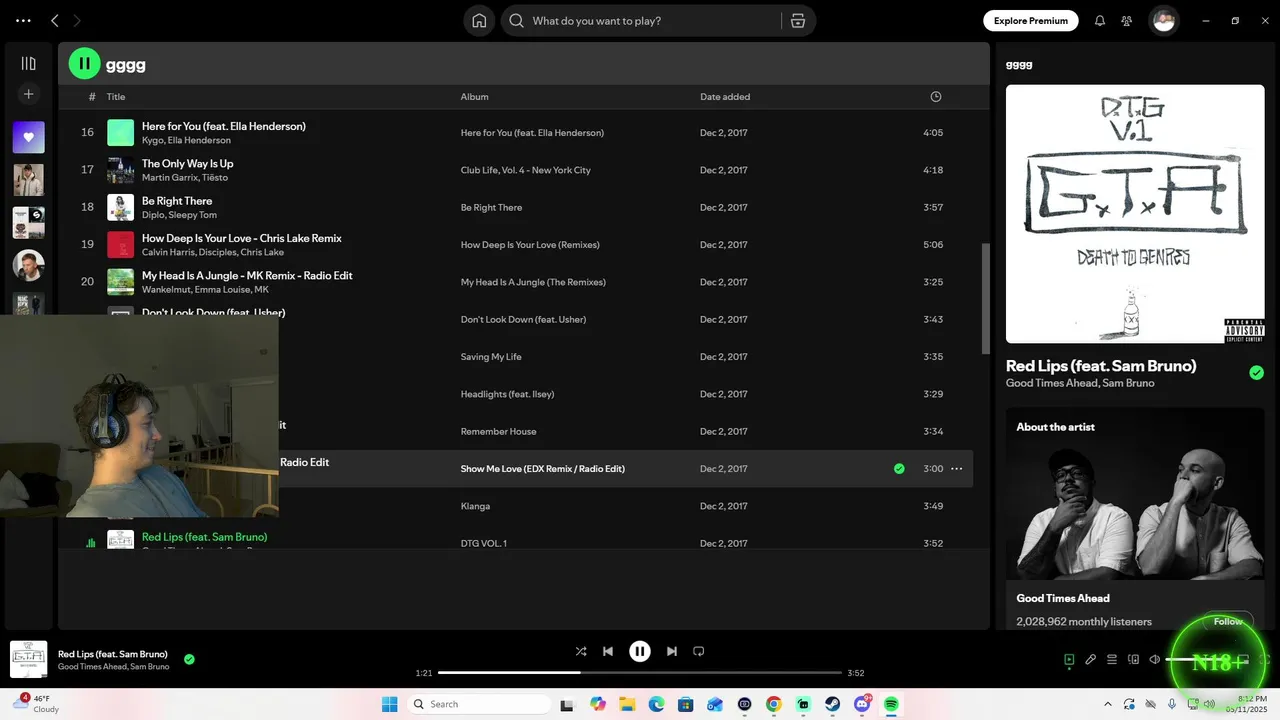Open Discord from taskbar
Viewport: 1280px width, 720px height.
point(862,704)
